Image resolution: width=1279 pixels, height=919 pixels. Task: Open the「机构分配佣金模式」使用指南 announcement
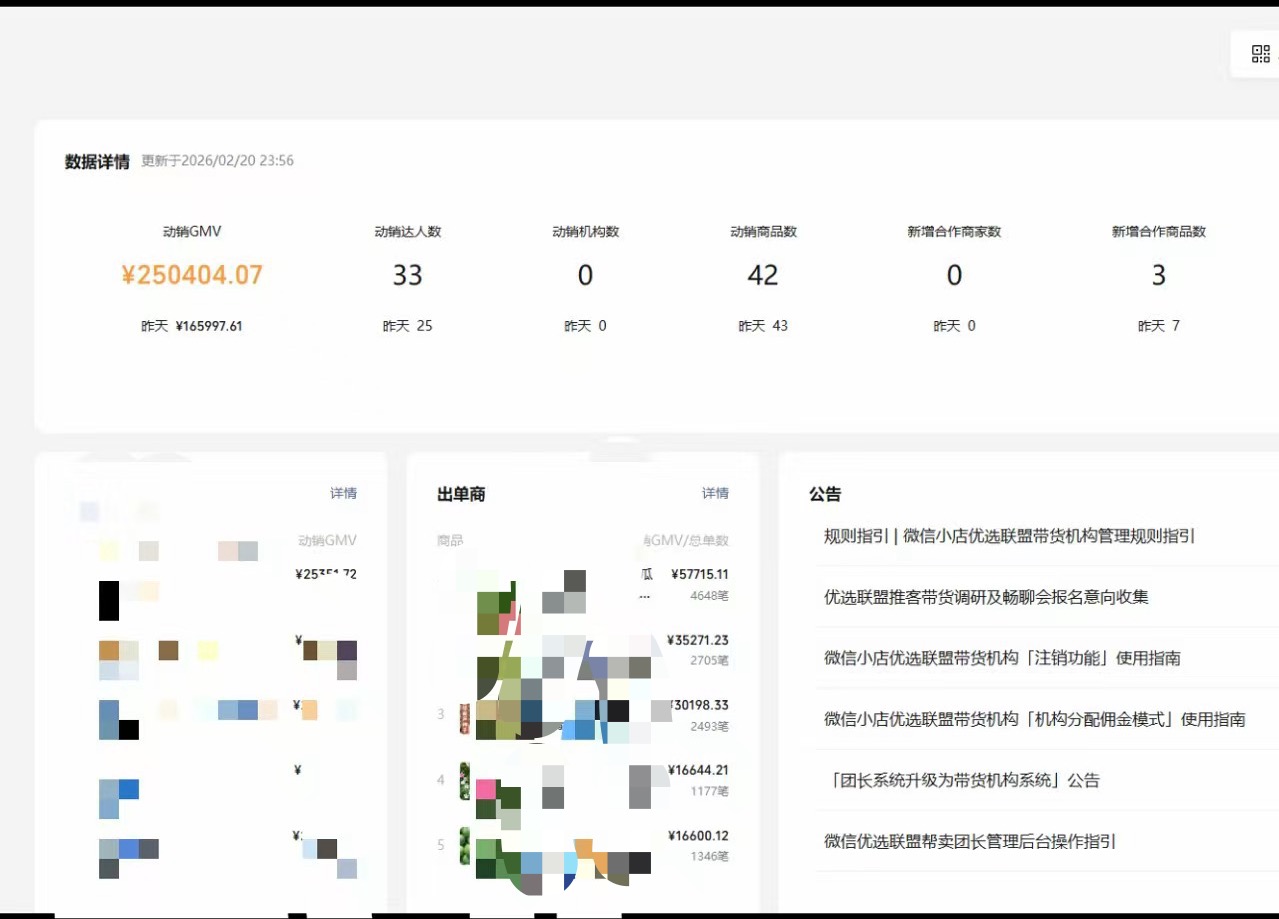pyautogui.click(x=1034, y=719)
